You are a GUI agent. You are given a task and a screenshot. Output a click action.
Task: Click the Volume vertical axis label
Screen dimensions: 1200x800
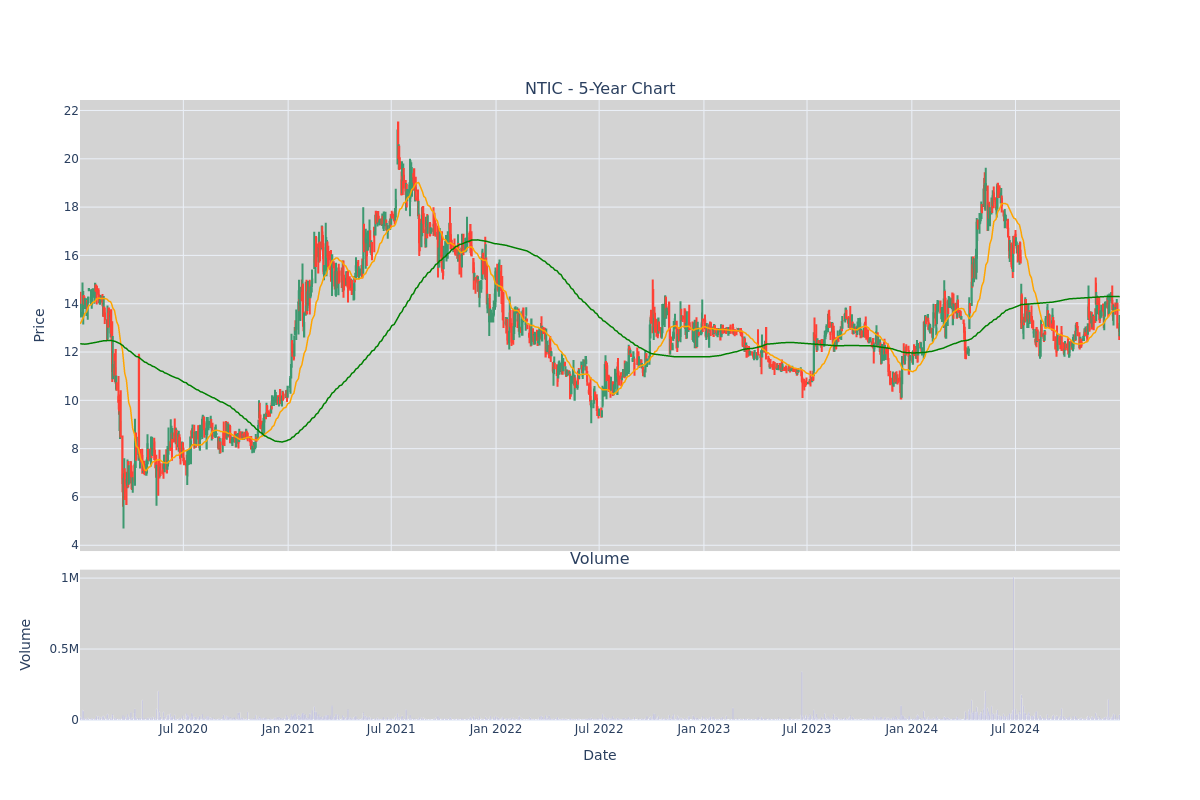click(x=27, y=644)
